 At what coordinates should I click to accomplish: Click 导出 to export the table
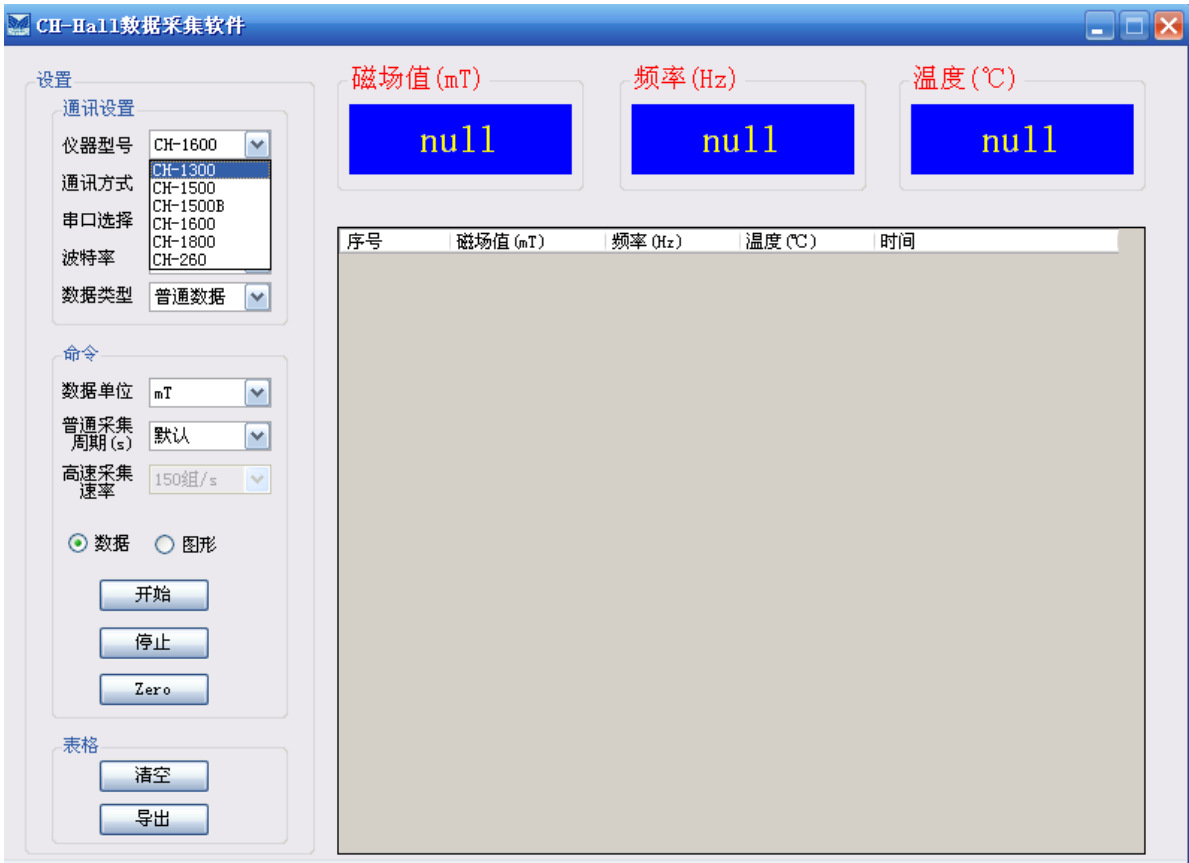pos(154,819)
